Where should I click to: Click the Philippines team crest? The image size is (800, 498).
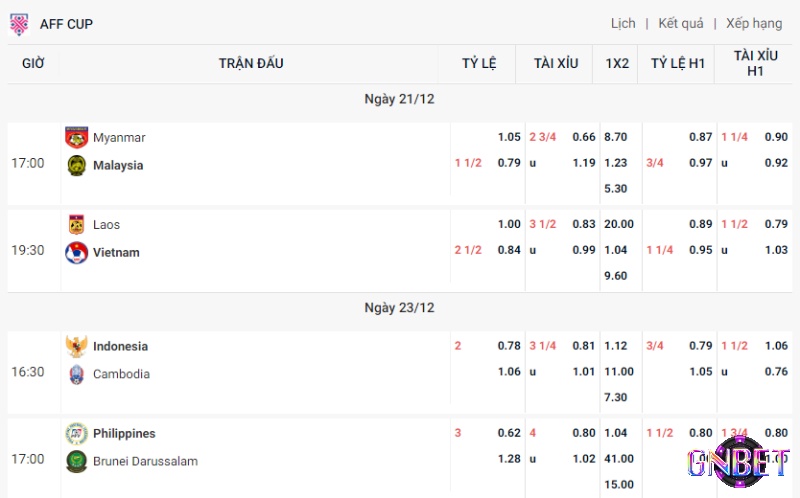pyautogui.click(x=77, y=434)
